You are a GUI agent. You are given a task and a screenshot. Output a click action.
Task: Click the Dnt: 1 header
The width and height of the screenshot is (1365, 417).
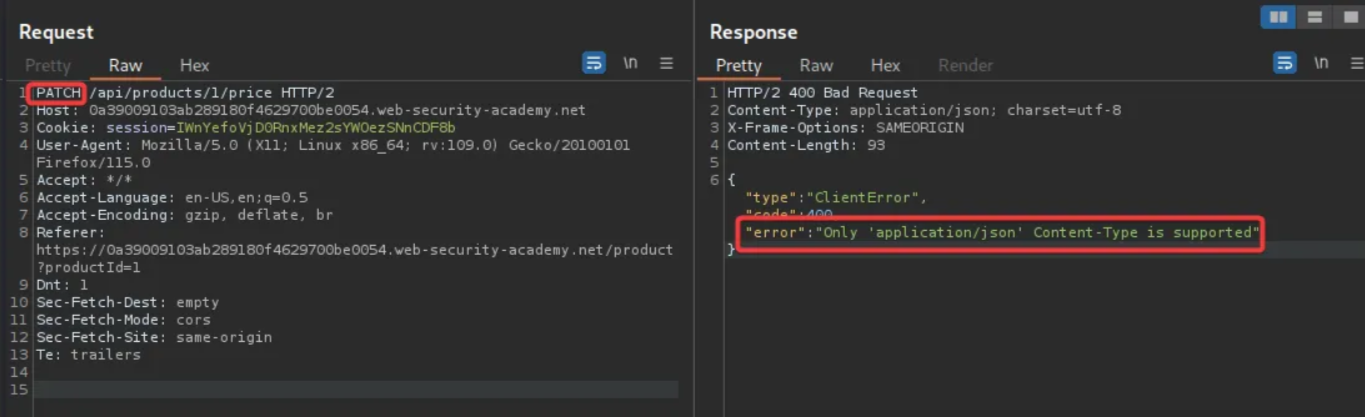61,285
